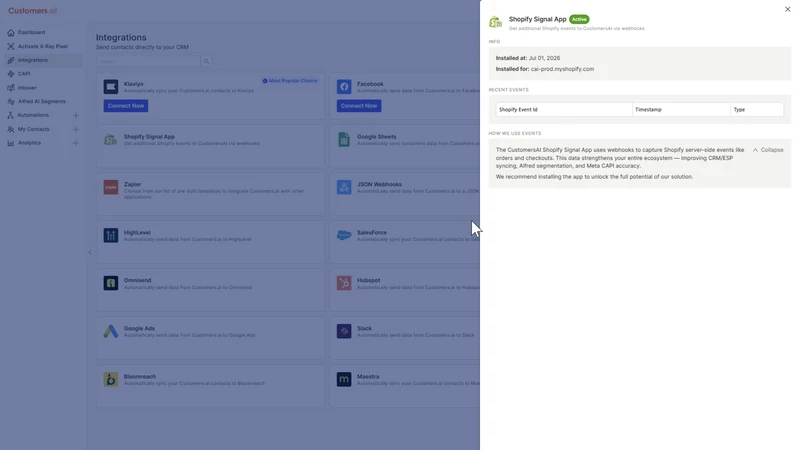The image size is (800, 450).
Task: Click the Maestra logo icon
Action: (344, 379)
